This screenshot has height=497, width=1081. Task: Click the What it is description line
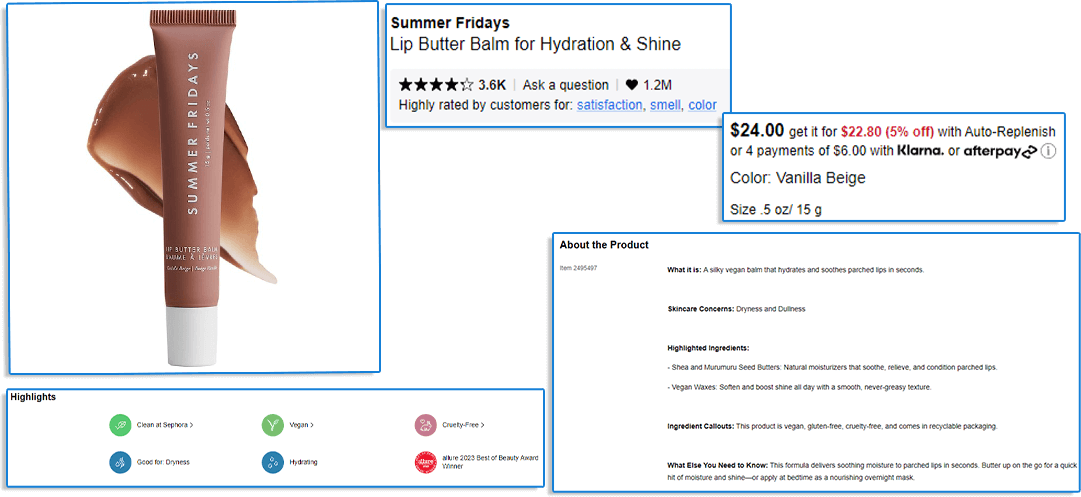click(796, 270)
